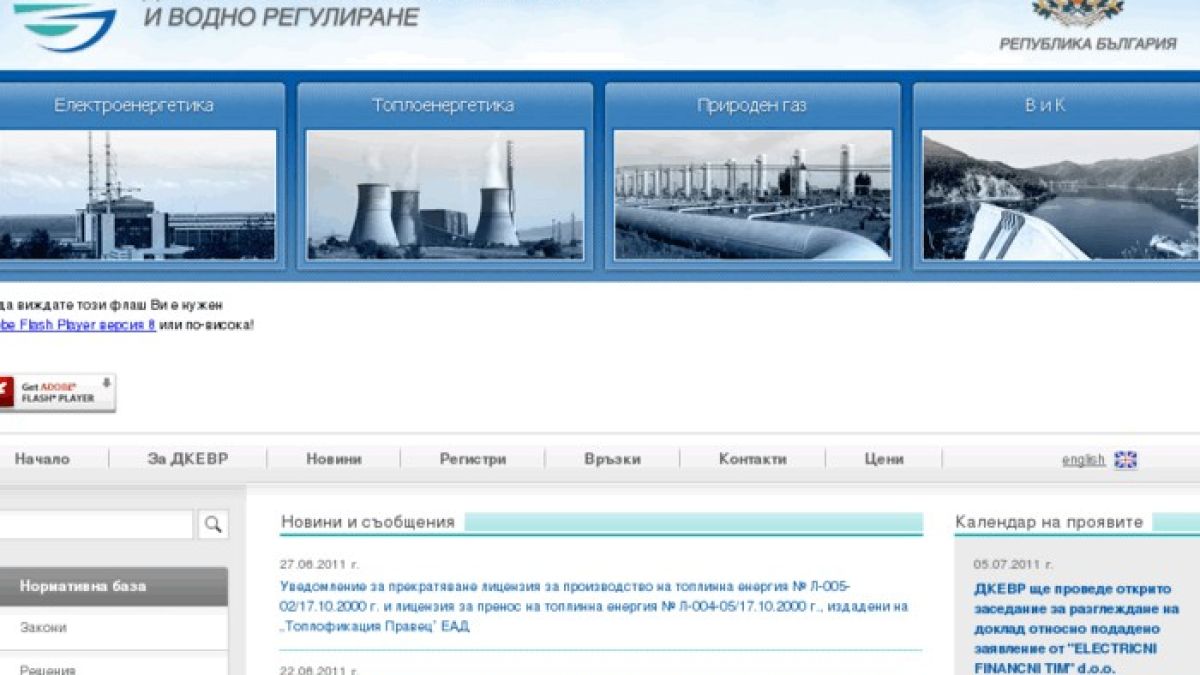
Task: Open the ДКЕВР open session calendar event
Action: pos(1078,628)
